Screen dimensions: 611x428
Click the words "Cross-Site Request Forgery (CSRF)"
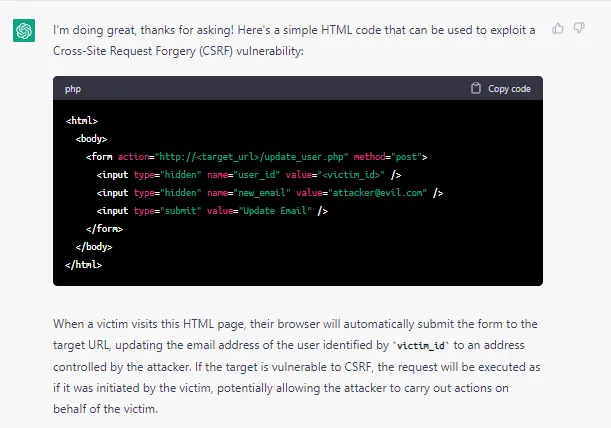pos(143,51)
